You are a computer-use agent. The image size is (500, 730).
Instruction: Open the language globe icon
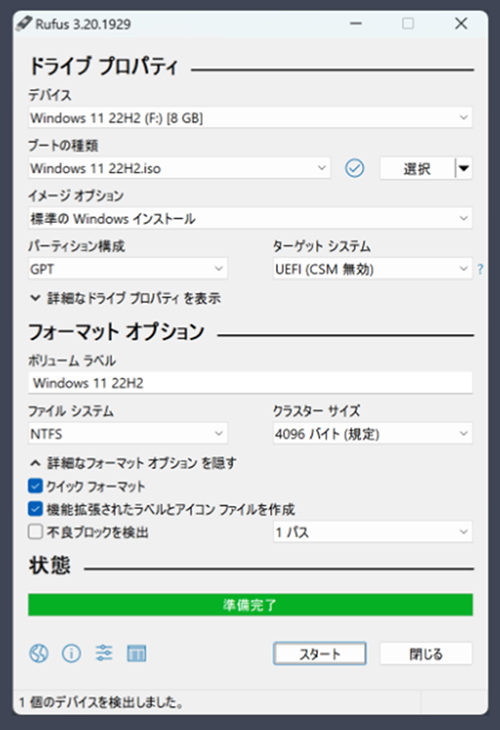(39, 654)
